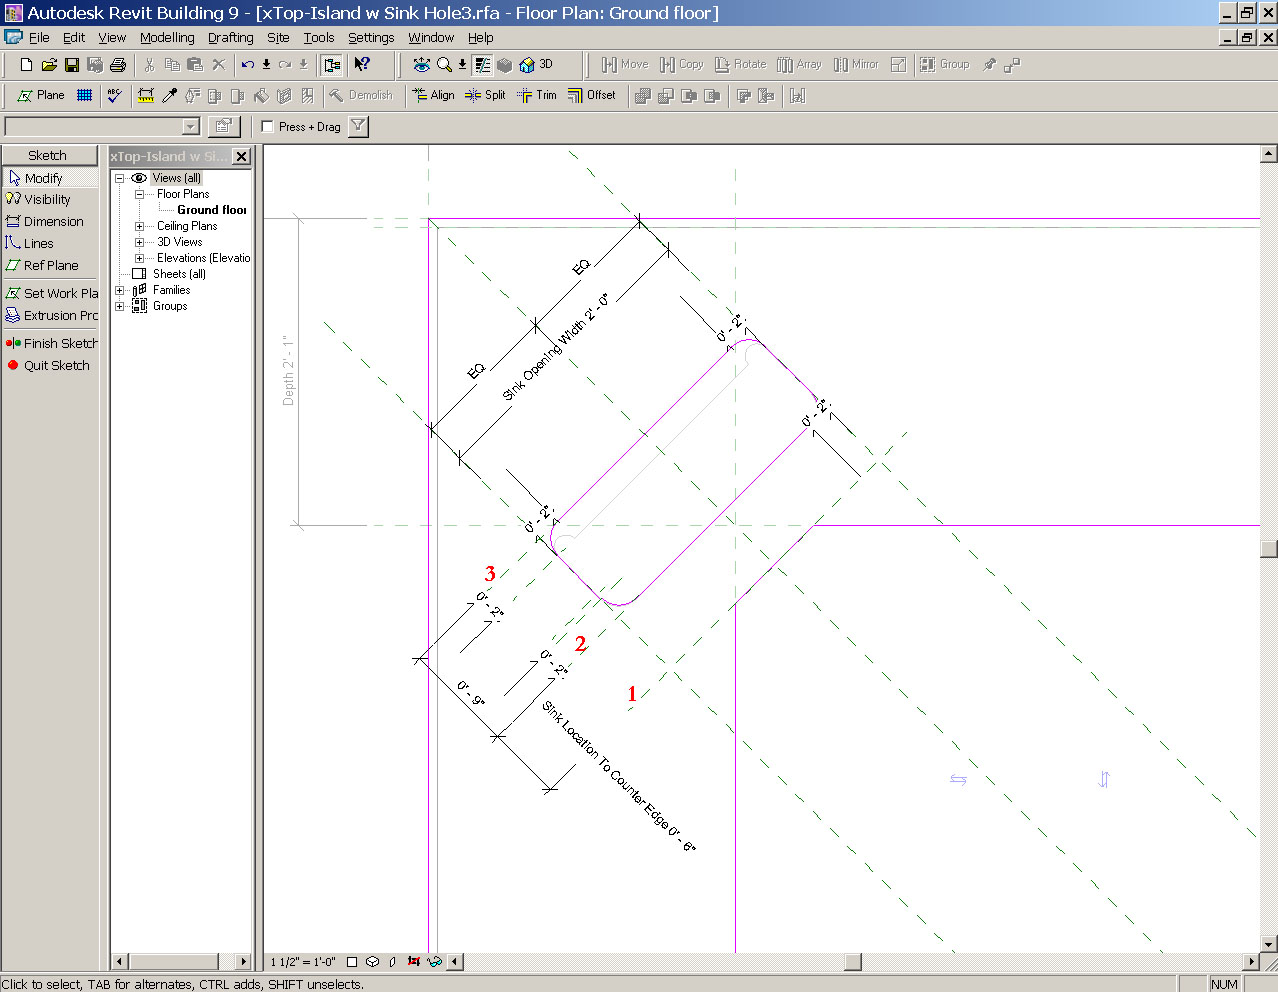This screenshot has width=1278, height=992.
Task: Choose the Offset tool
Action: click(x=592, y=95)
